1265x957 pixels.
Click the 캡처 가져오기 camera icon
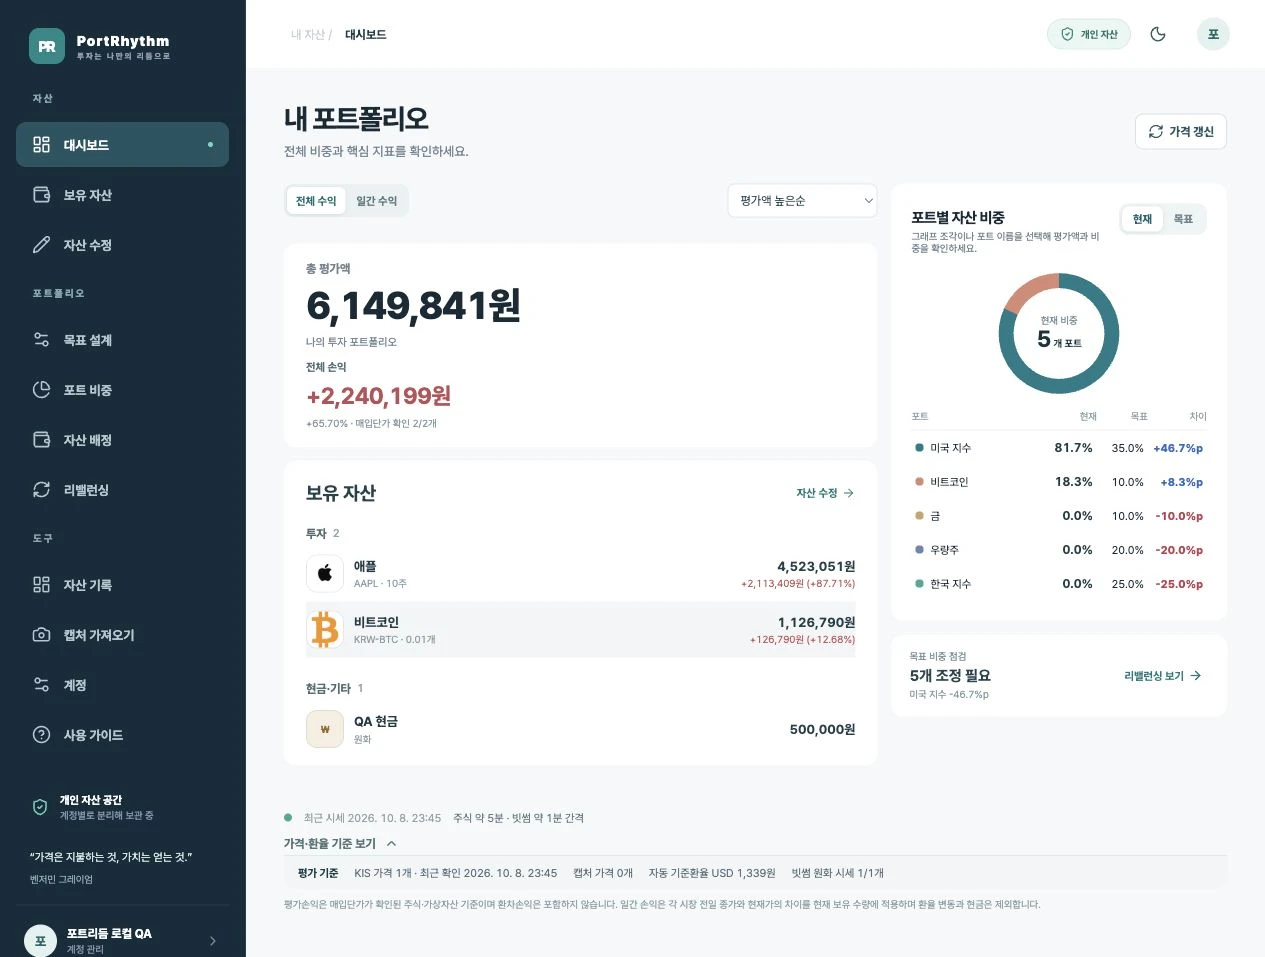41,634
